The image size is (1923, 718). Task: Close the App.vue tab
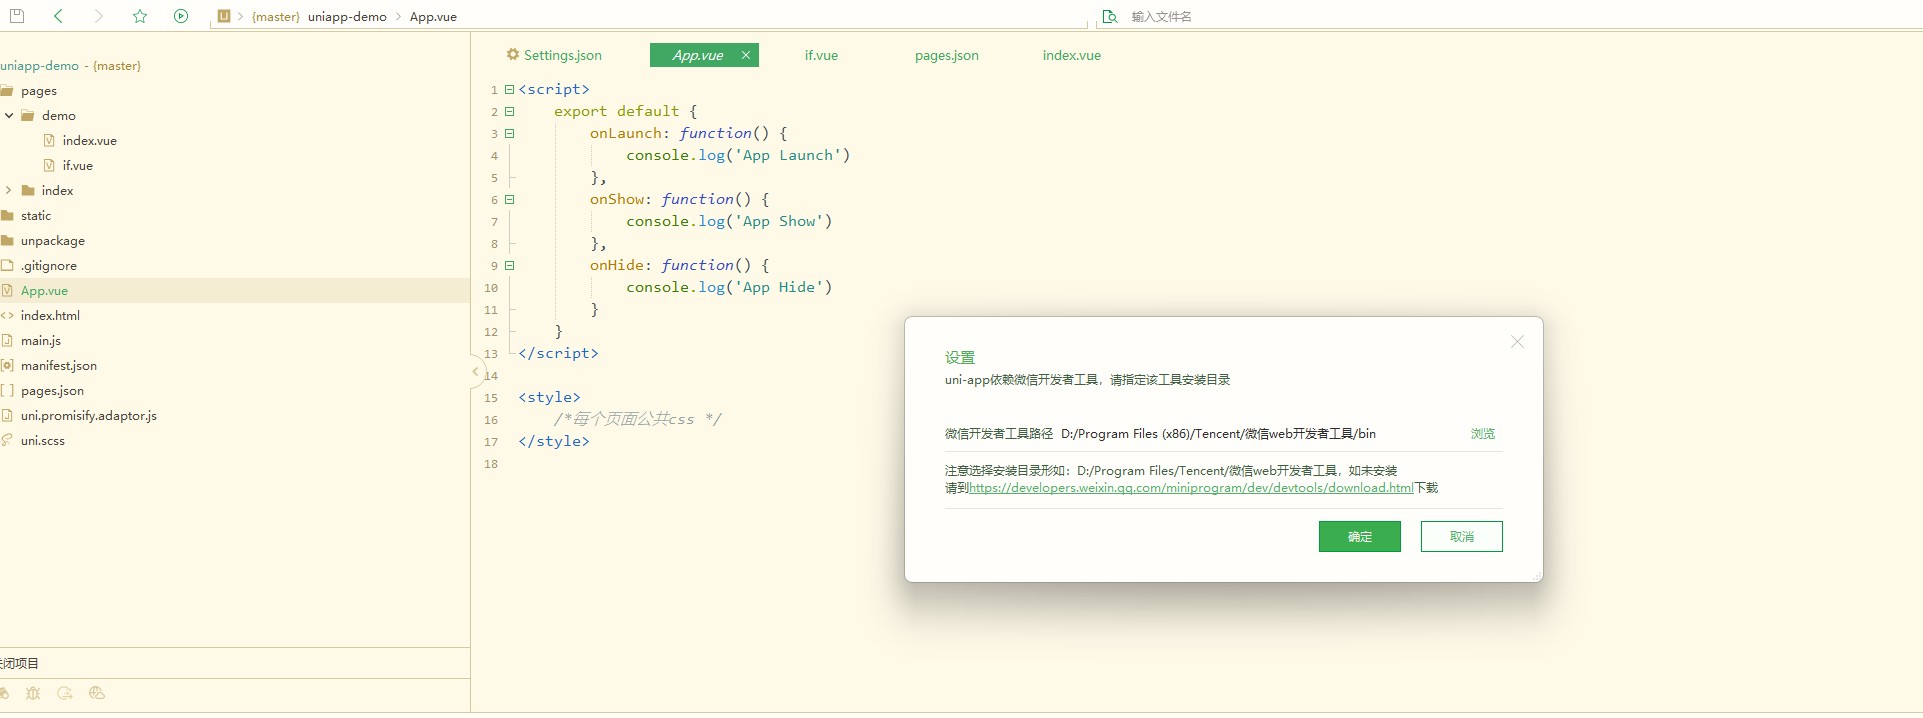coord(745,55)
